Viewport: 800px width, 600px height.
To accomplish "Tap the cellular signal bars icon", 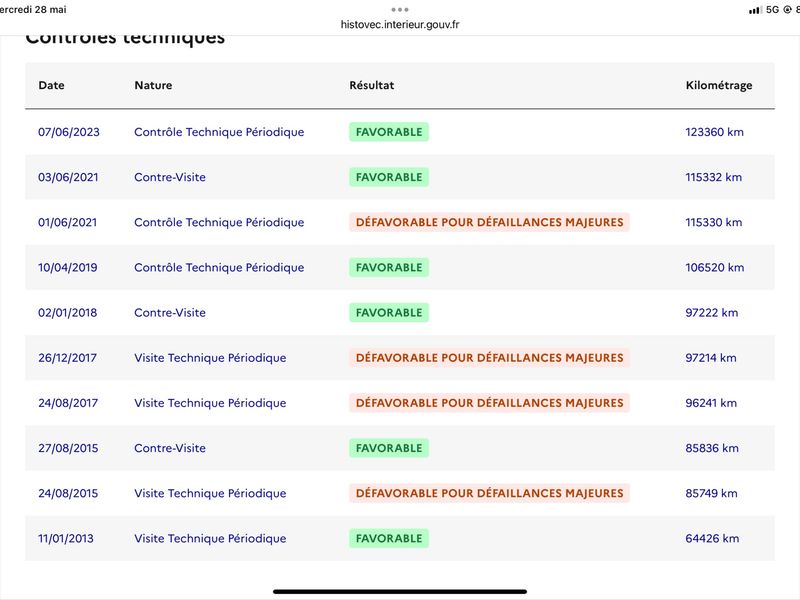I will (755, 10).
